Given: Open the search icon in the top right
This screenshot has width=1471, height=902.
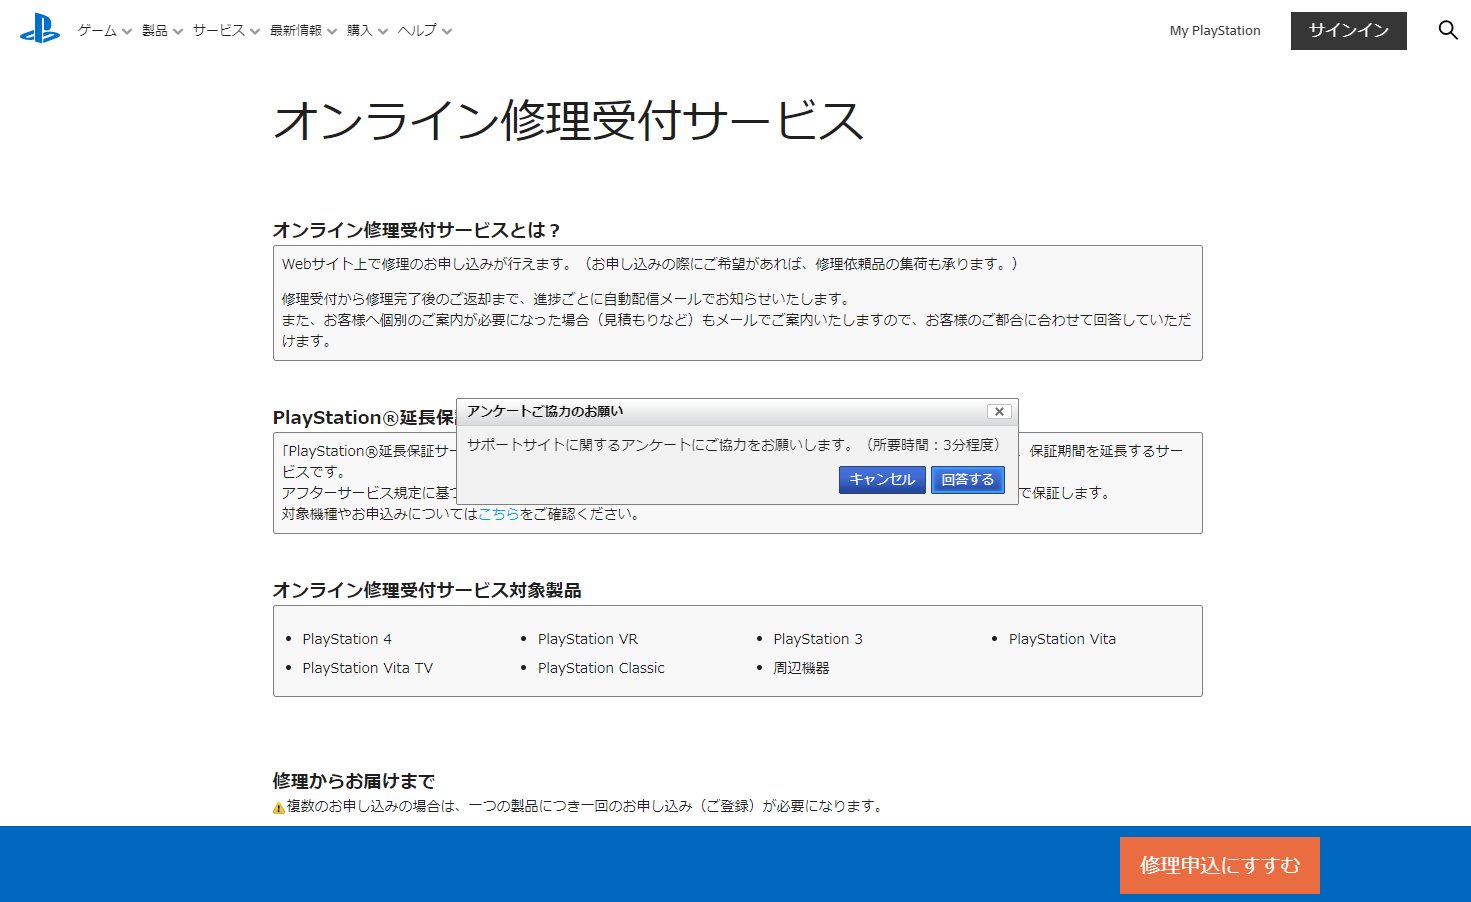Looking at the screenshot, I should coord(1447,30).
